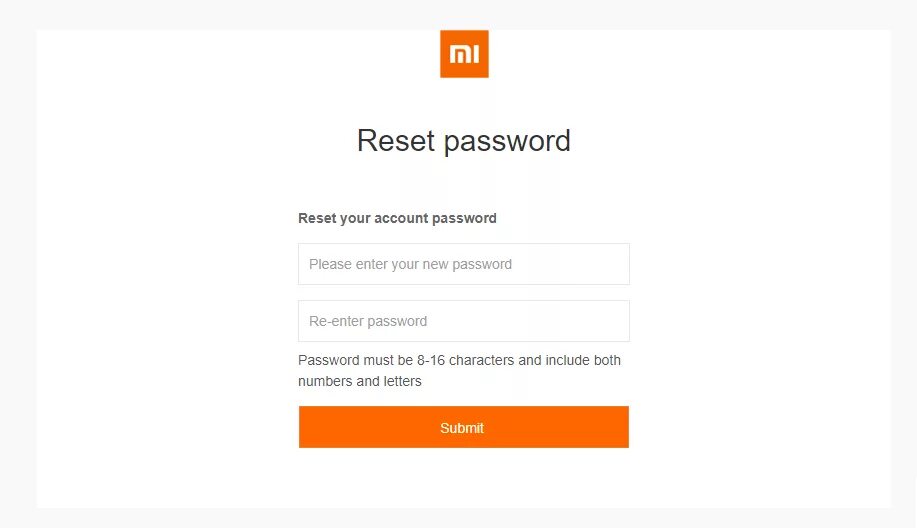This screenshot has height=528, width=917.
Task: Select the "Please enter your new password" box
Action: coord(464,264)
